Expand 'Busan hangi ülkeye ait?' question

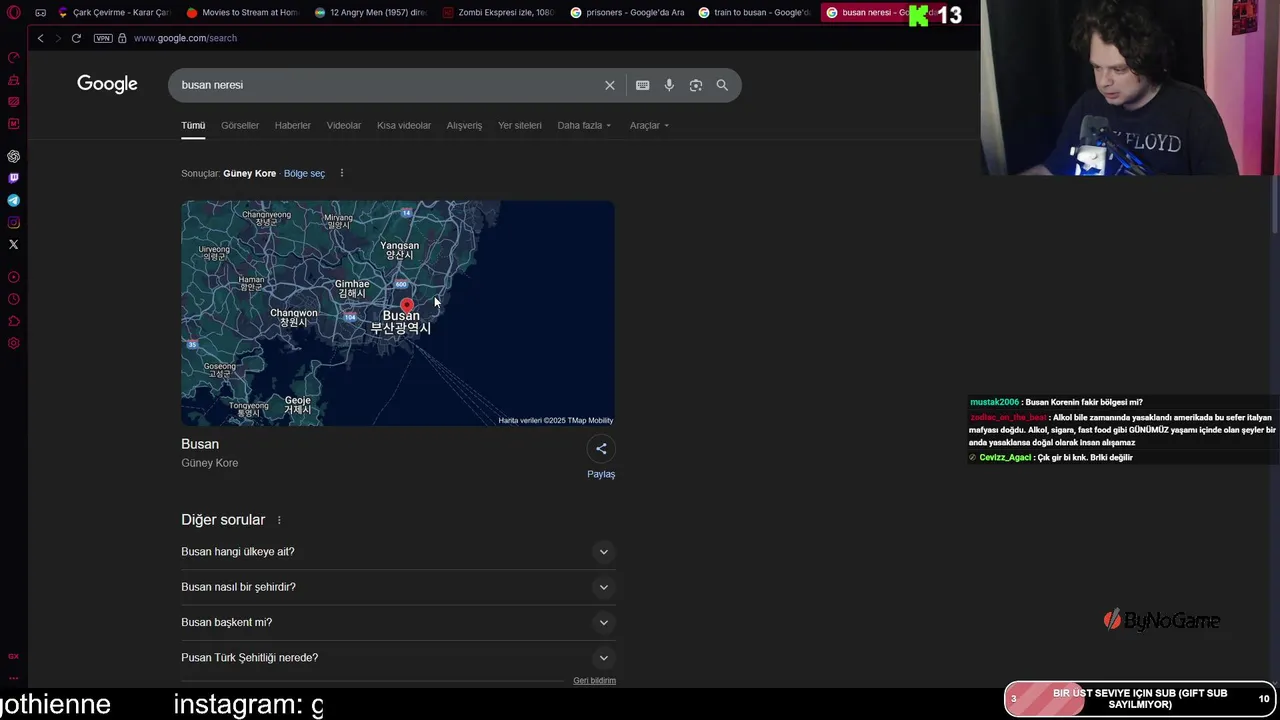pos(398,552)
